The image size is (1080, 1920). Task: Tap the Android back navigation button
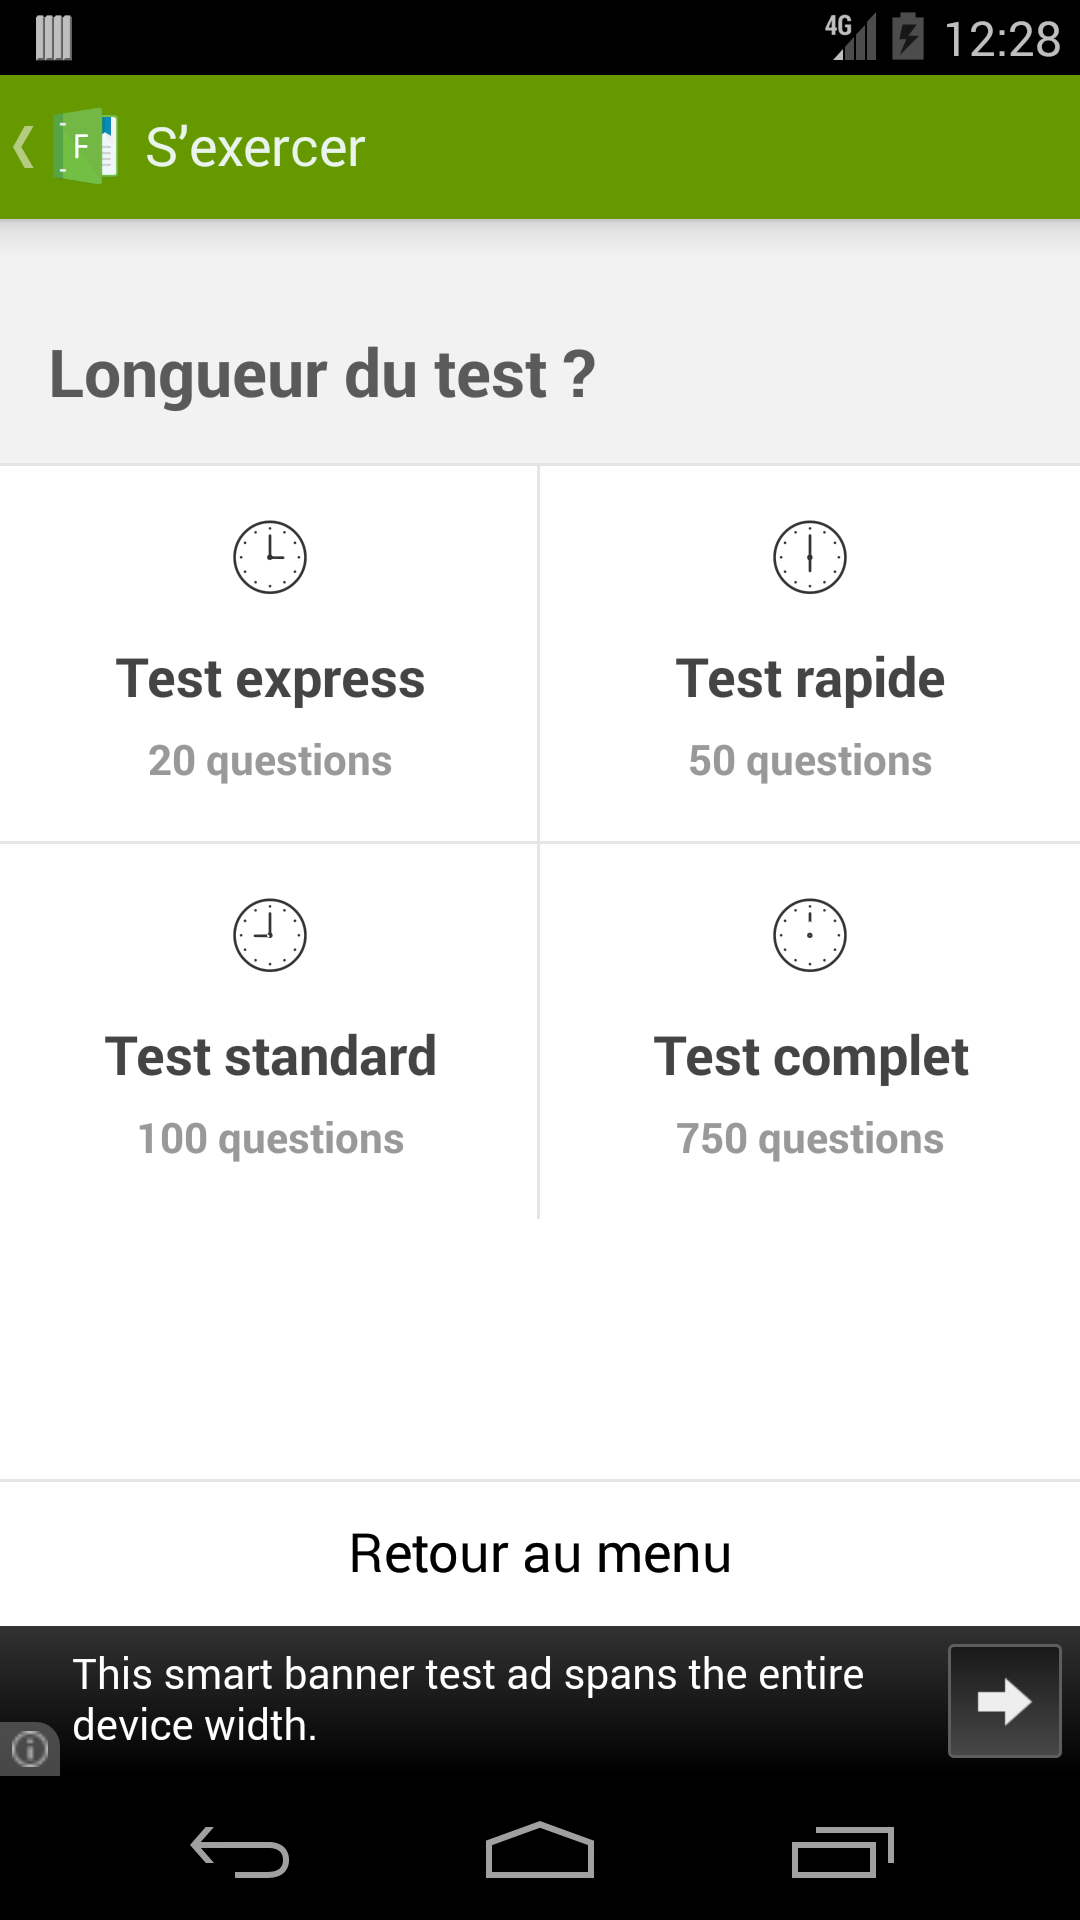click(x=240, y=1852)
